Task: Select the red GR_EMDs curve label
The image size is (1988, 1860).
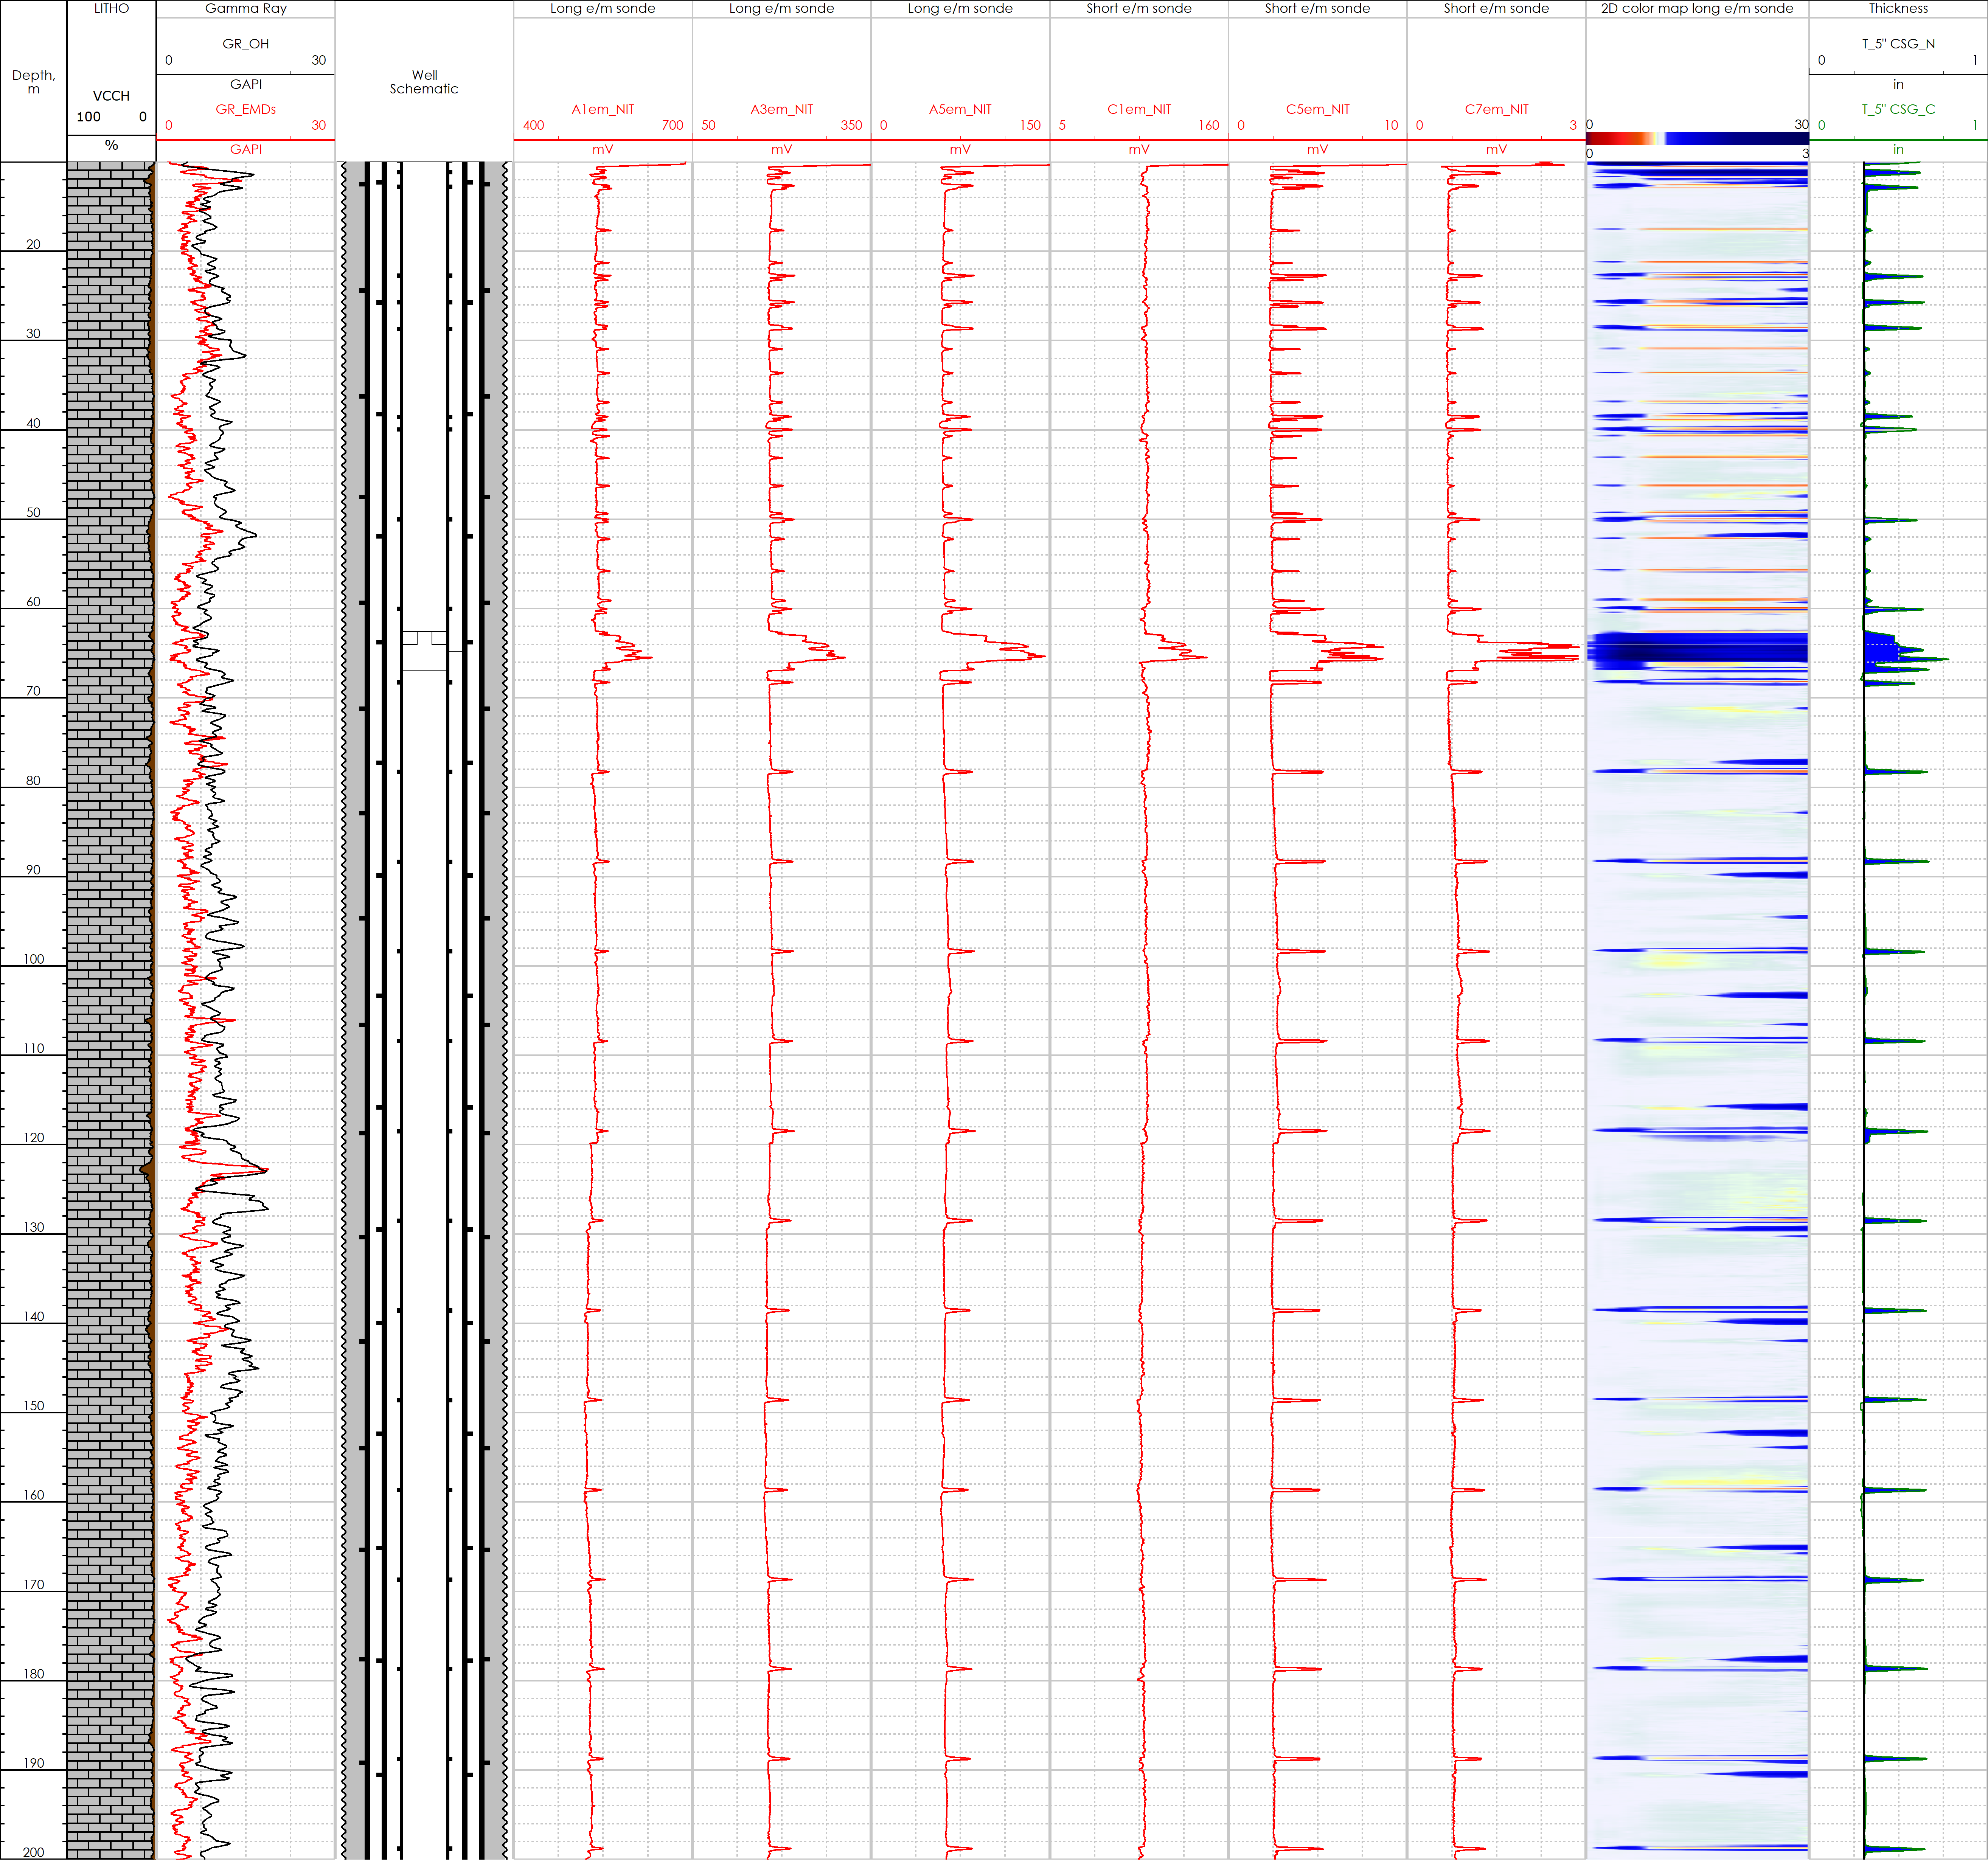Action: 245,109
